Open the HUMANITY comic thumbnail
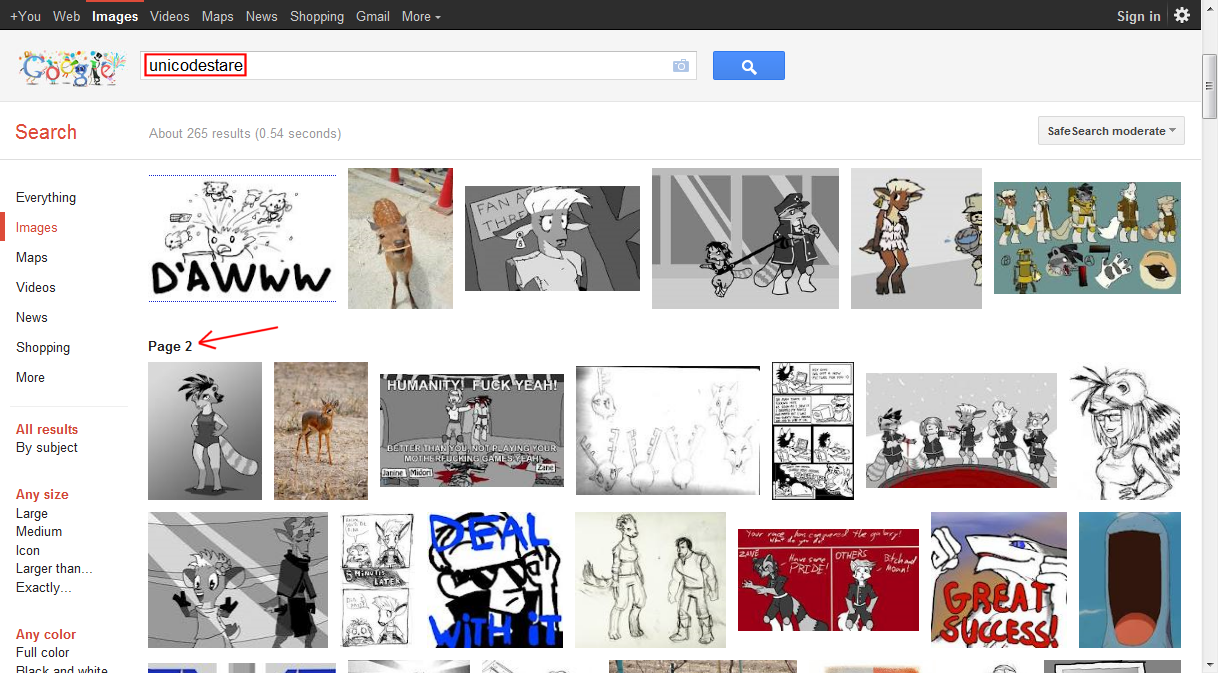 [x=472, y=430]
